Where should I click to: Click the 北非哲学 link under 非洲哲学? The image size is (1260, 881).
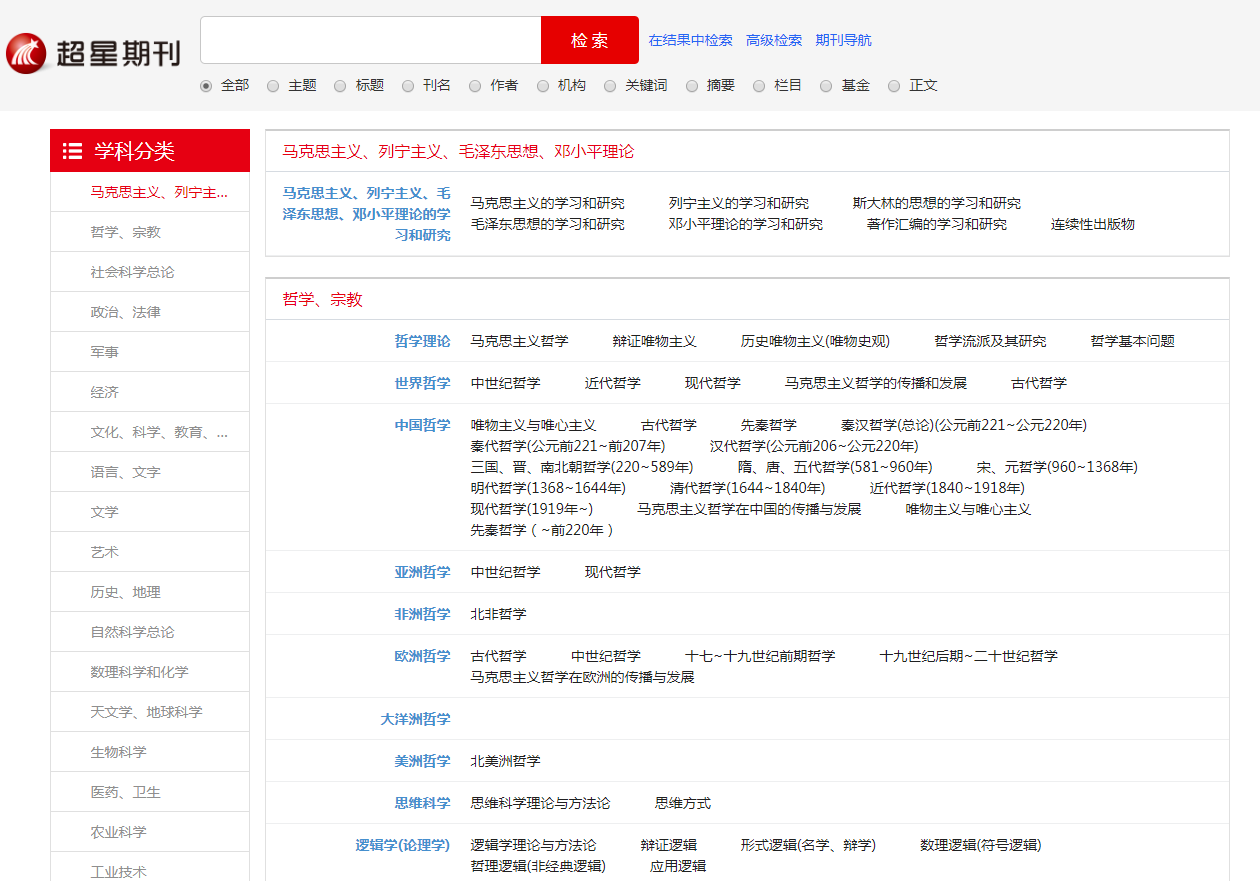[x=498, y=614]
